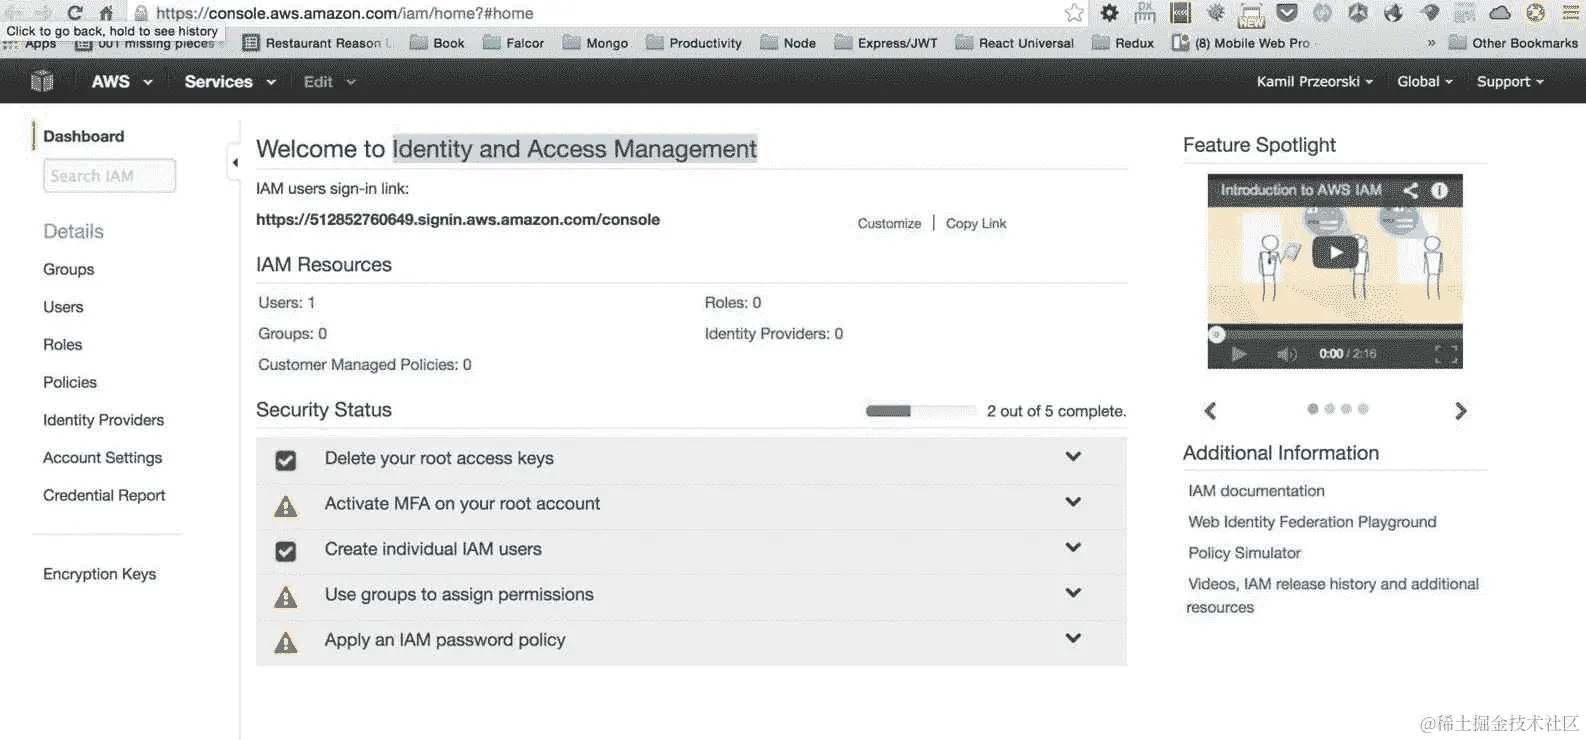Open Dashboard in the IAM sidebar
The height and width of the screenshot is (740, 1586).
84,136
